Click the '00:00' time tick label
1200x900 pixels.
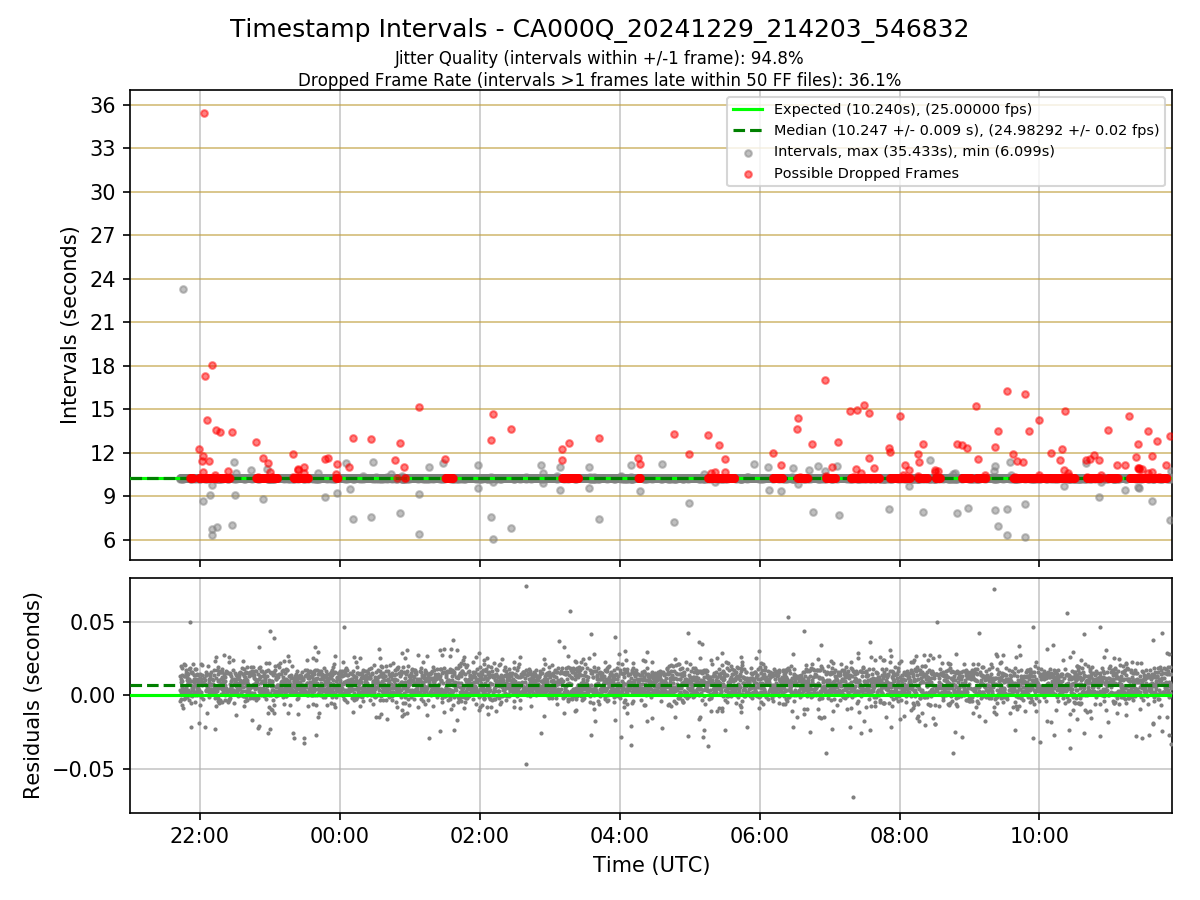click(x=340, y=834)
